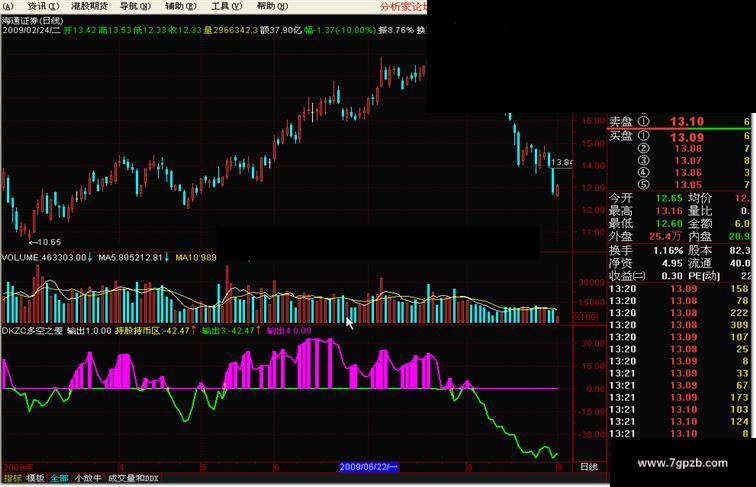Click the DKZC多空之变 indicator title

pos(32,331)
